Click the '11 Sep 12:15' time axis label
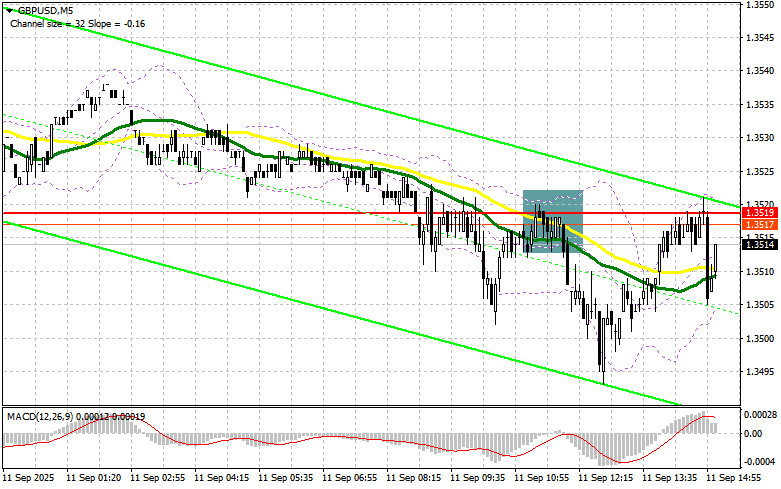781x489 pixels. pos(605,478)
